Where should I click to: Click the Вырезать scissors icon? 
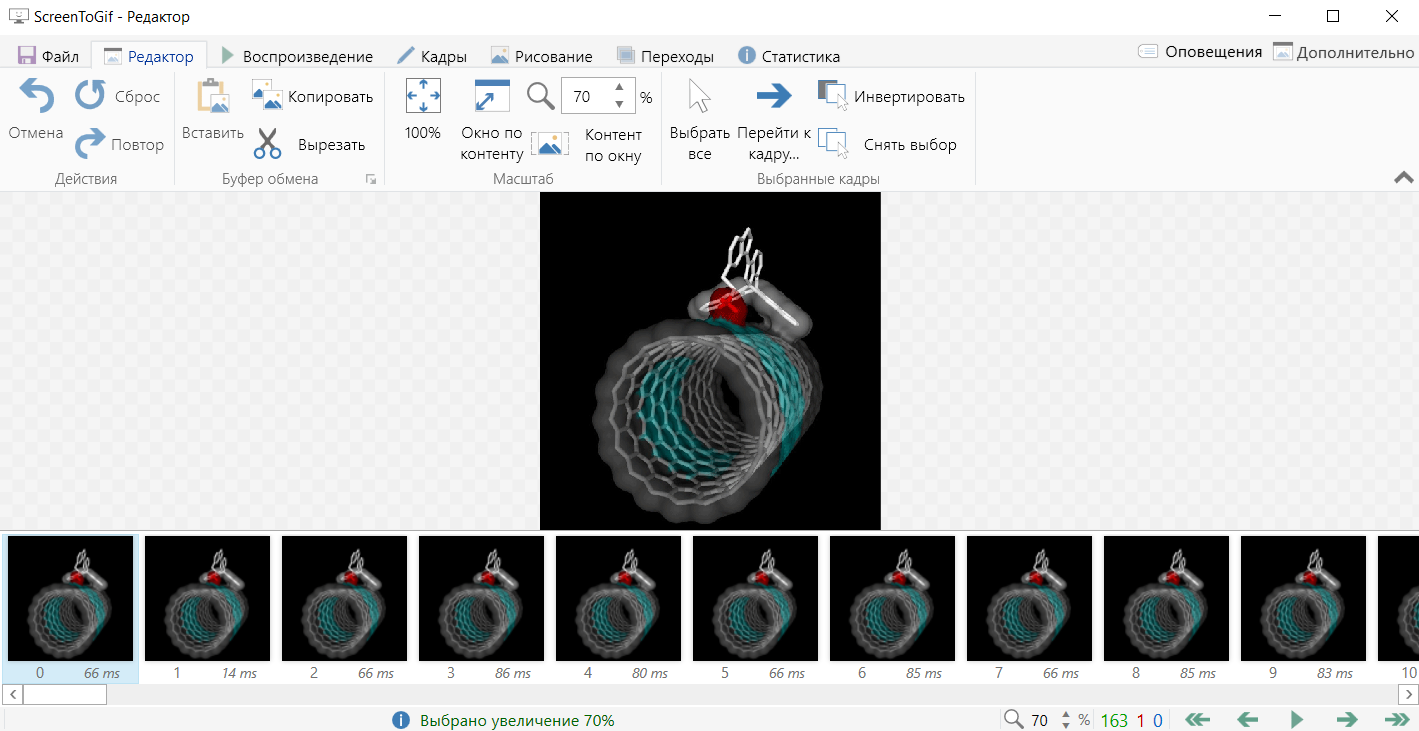pyautogui.click(x=267, y=144)
